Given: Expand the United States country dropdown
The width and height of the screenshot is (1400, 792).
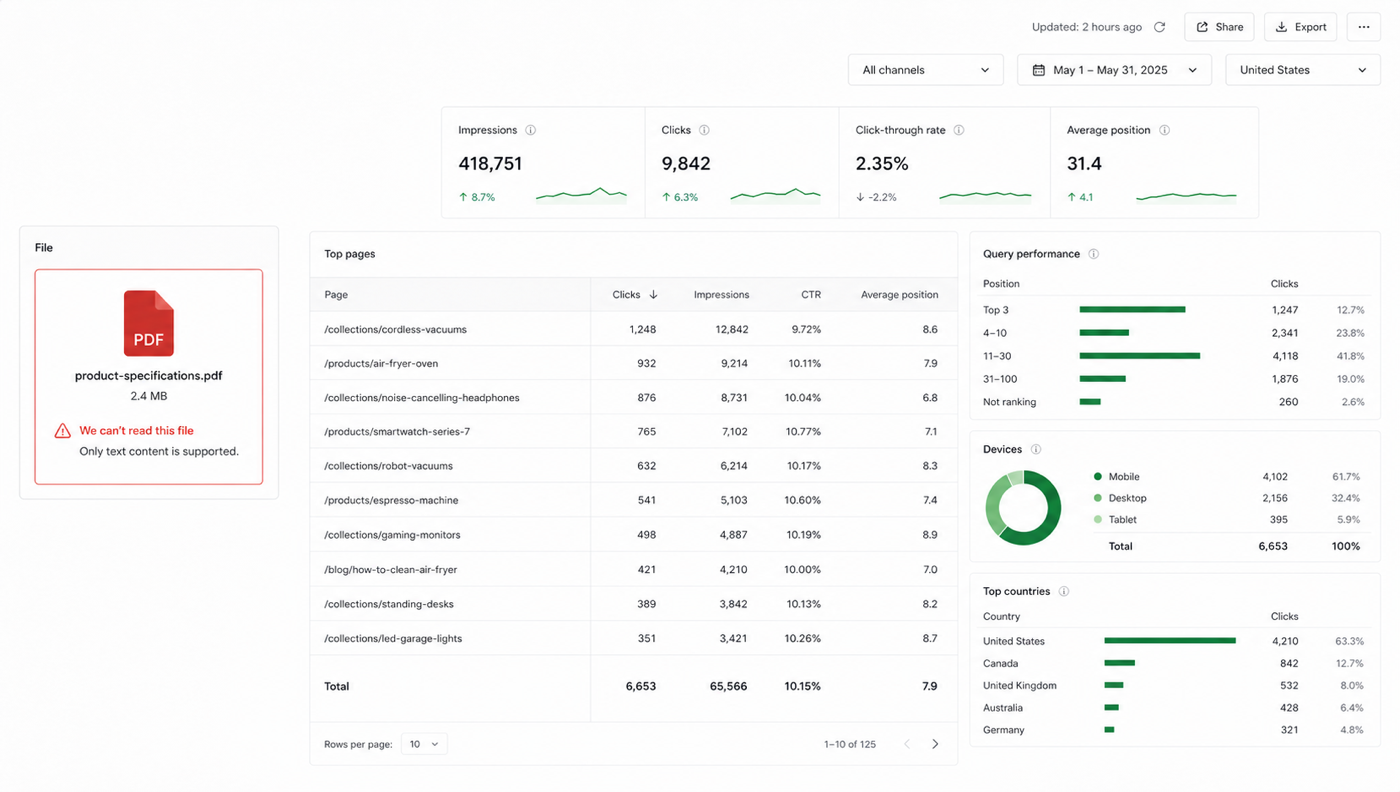Looking at the screenshot, I should click(1303, 70).
